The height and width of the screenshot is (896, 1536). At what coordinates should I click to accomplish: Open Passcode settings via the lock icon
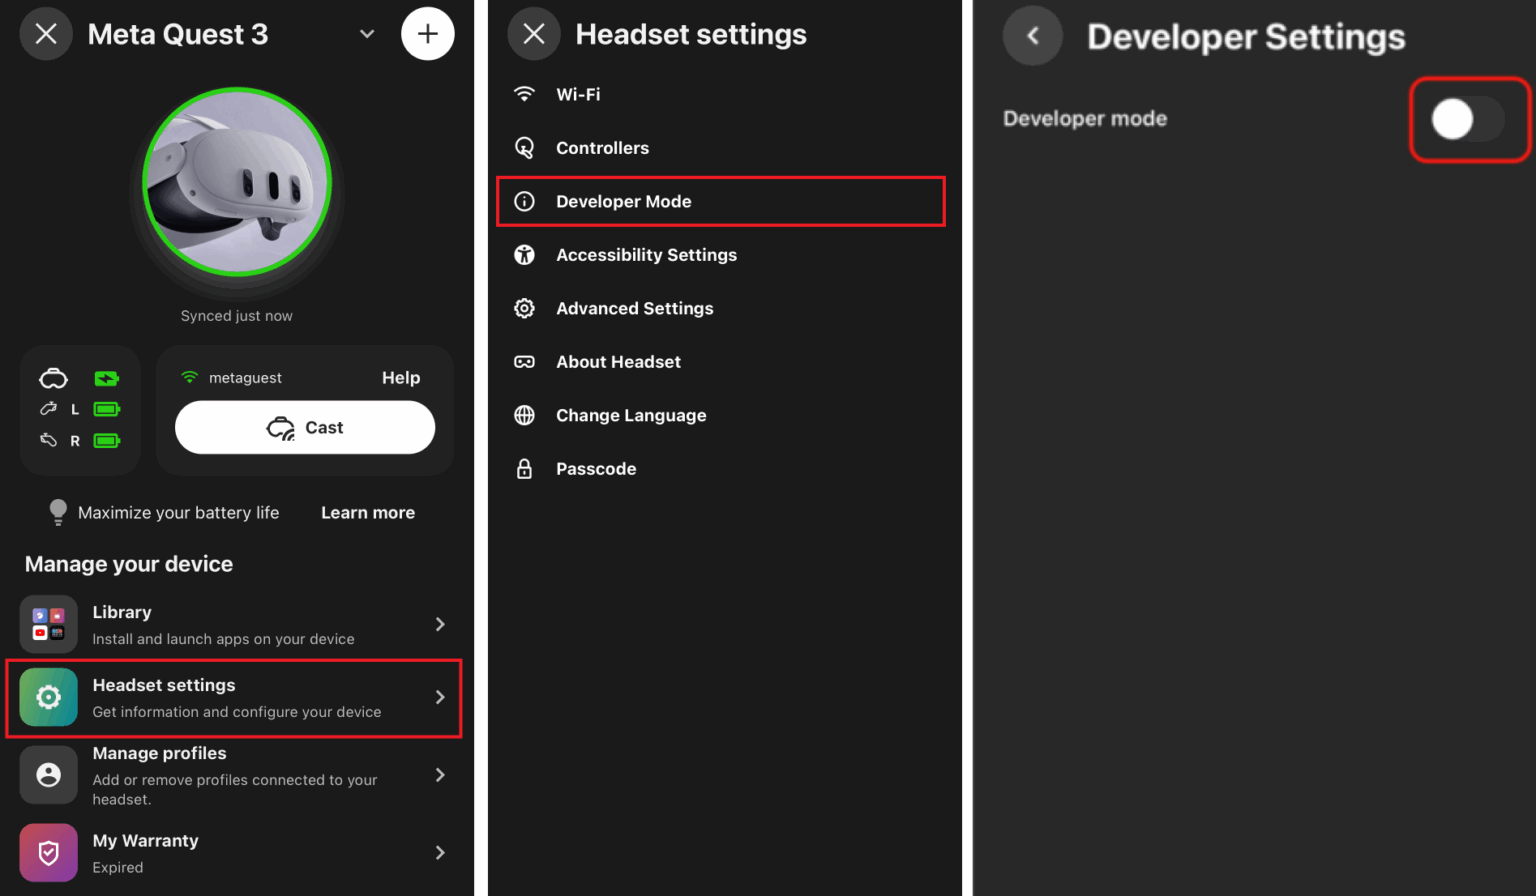point(525,468)
